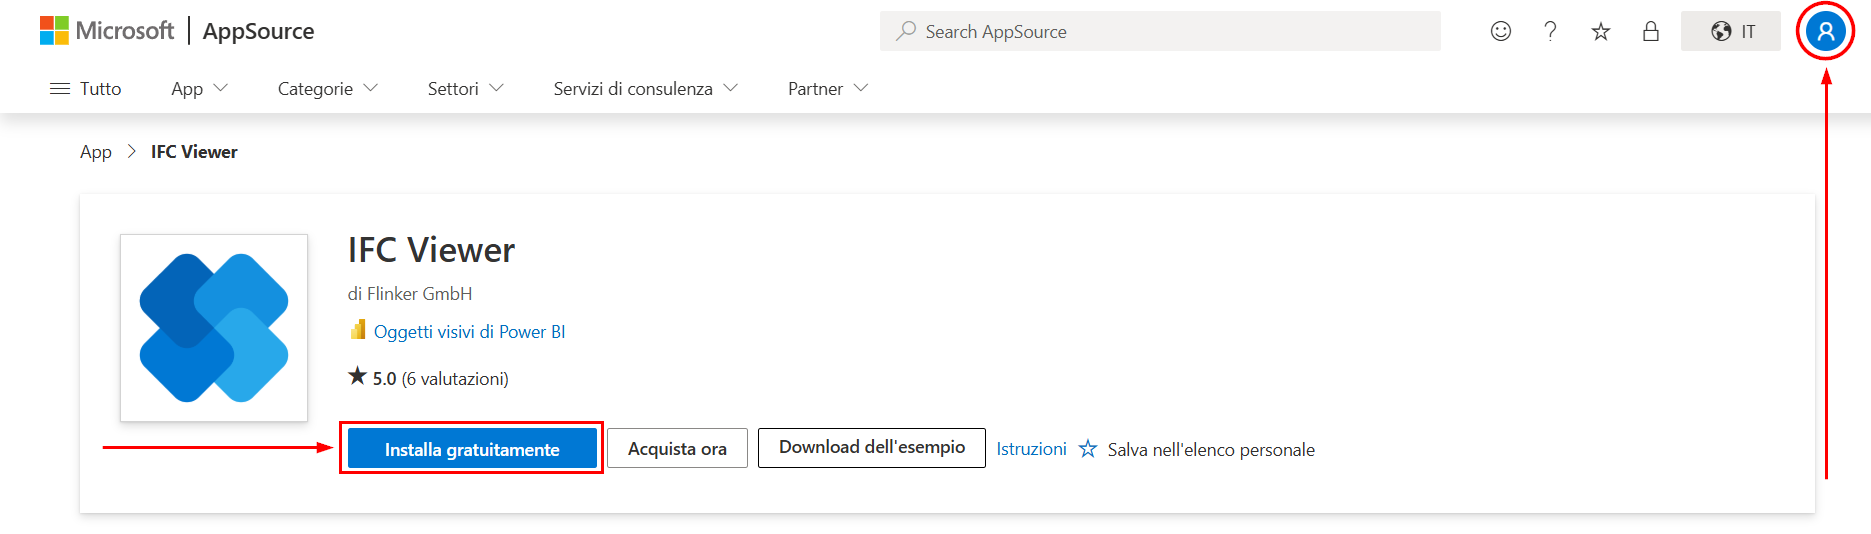Open saved favorites star icon in header

1600,32
